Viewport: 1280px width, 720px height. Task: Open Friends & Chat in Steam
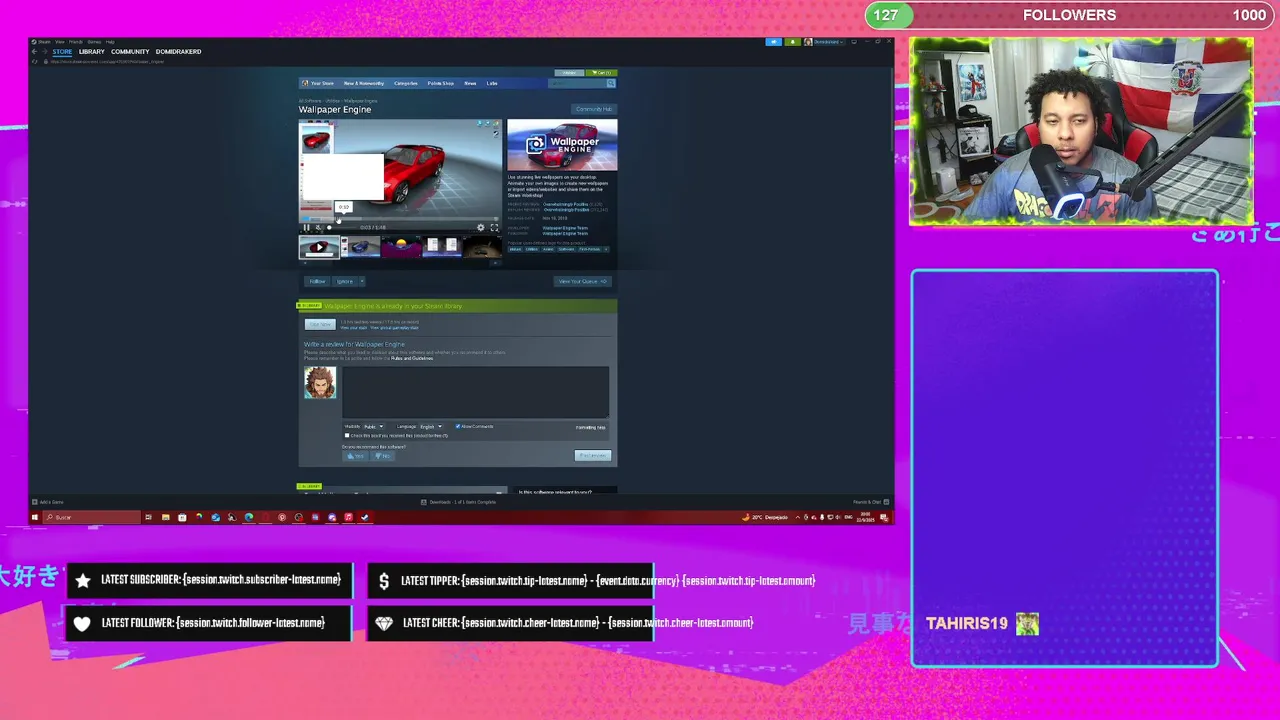[x=870, y=502]
